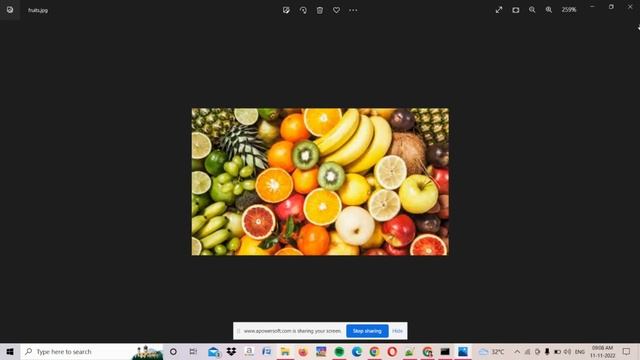Enter full screen view

coord(499,10)
